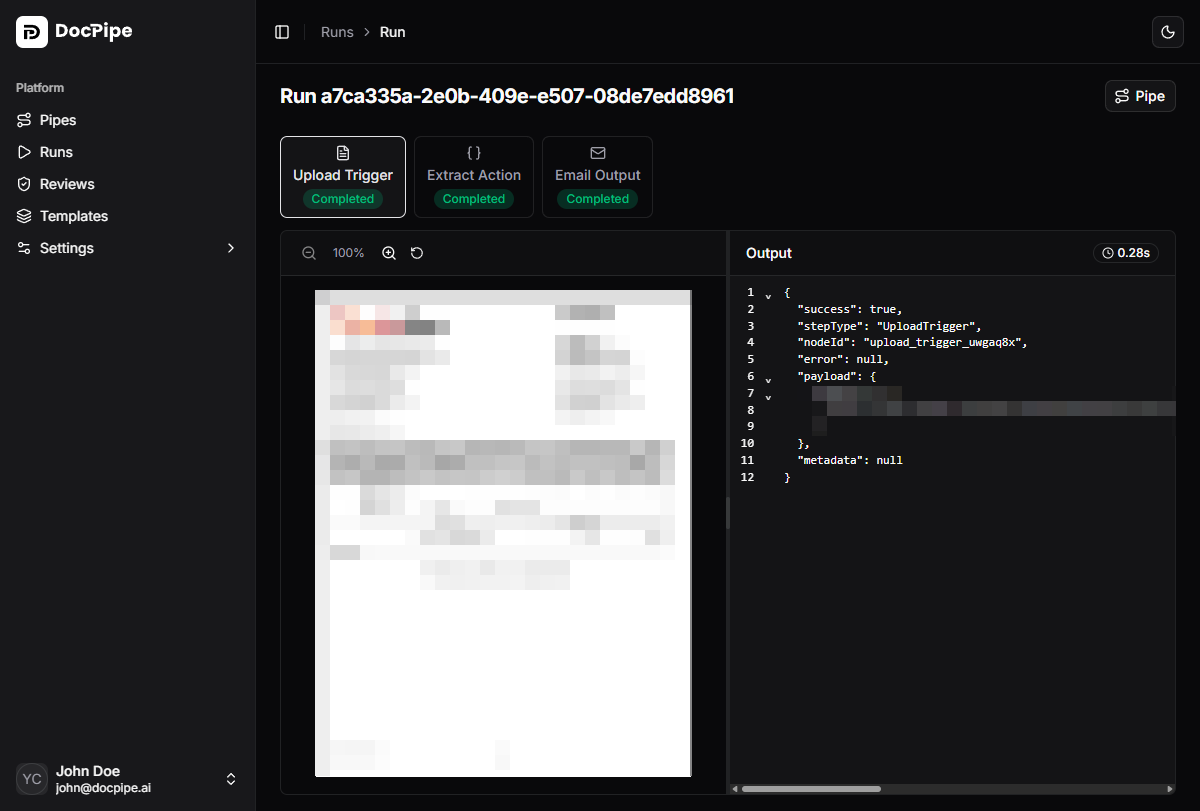Open the Pipe button top right

point(1139,96)
